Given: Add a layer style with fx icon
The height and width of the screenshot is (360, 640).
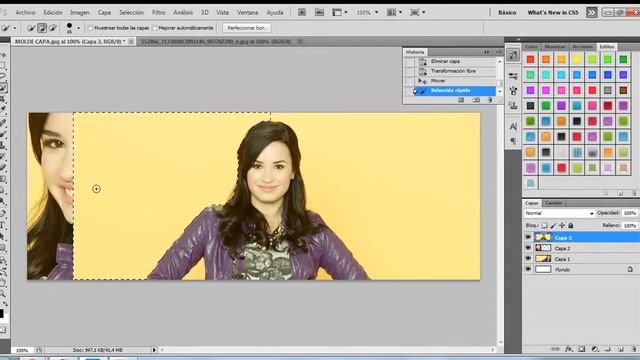Looking at the screenshot, I should [569, 349].
